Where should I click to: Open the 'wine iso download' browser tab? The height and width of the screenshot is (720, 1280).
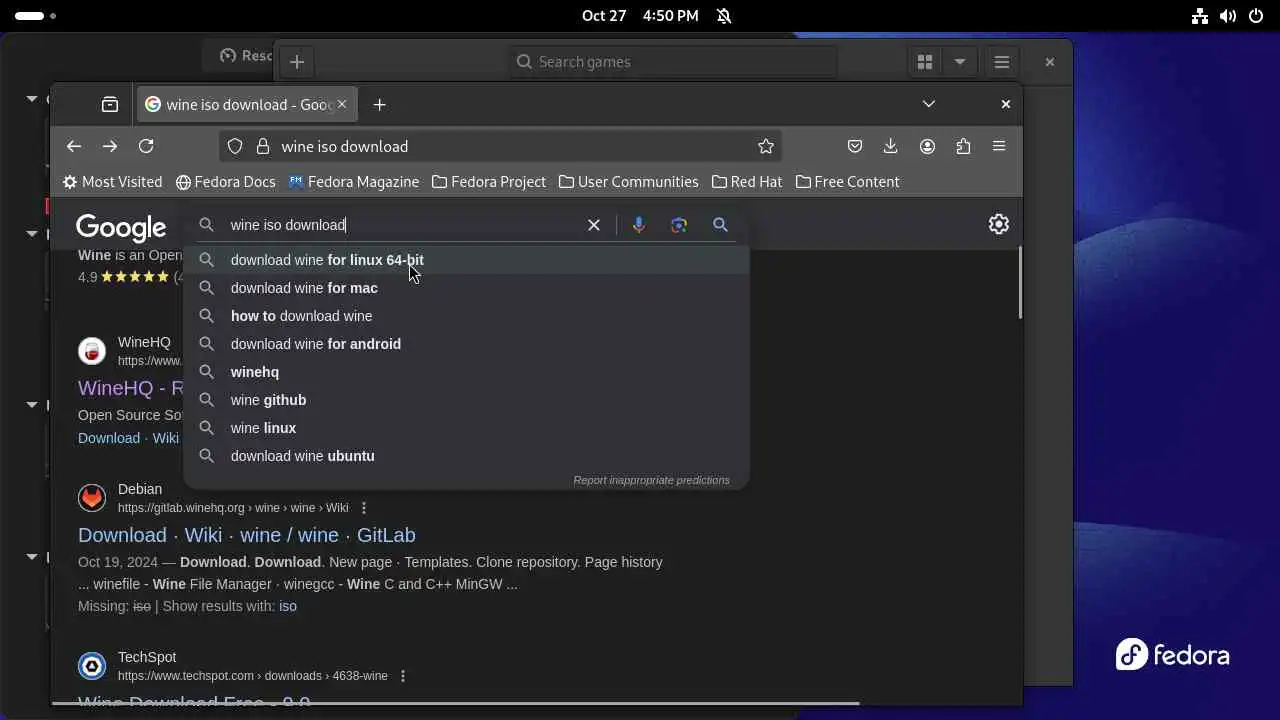coord(247,104)
